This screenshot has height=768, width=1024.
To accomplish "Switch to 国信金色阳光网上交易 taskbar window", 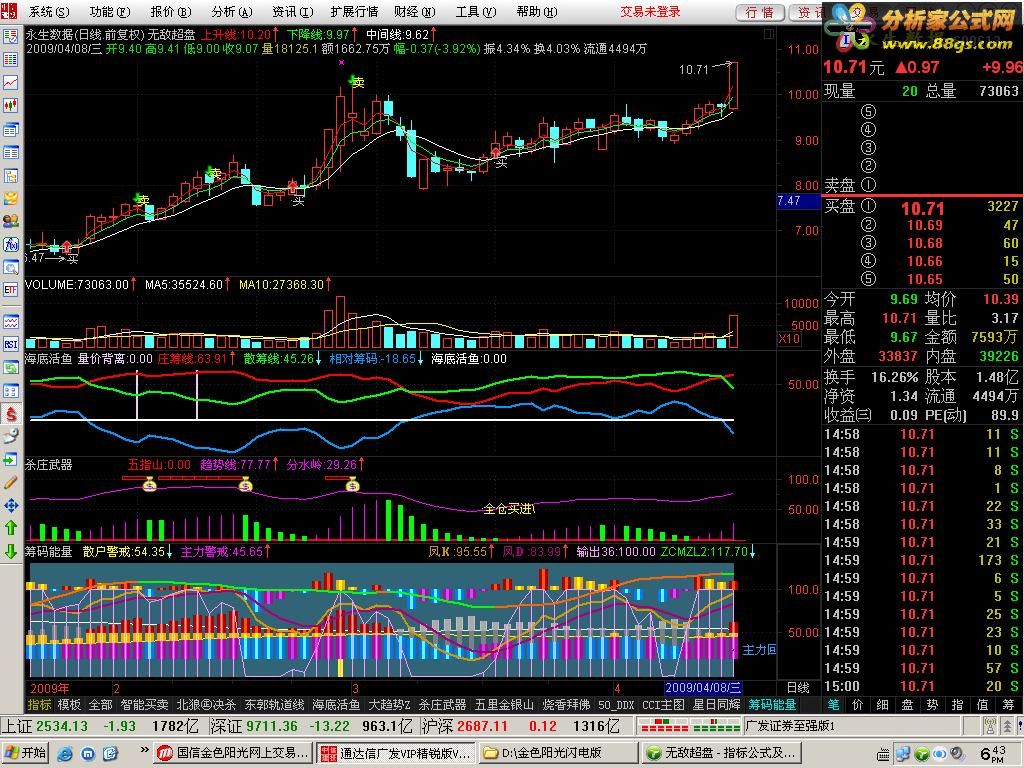I will coord(234,753).
